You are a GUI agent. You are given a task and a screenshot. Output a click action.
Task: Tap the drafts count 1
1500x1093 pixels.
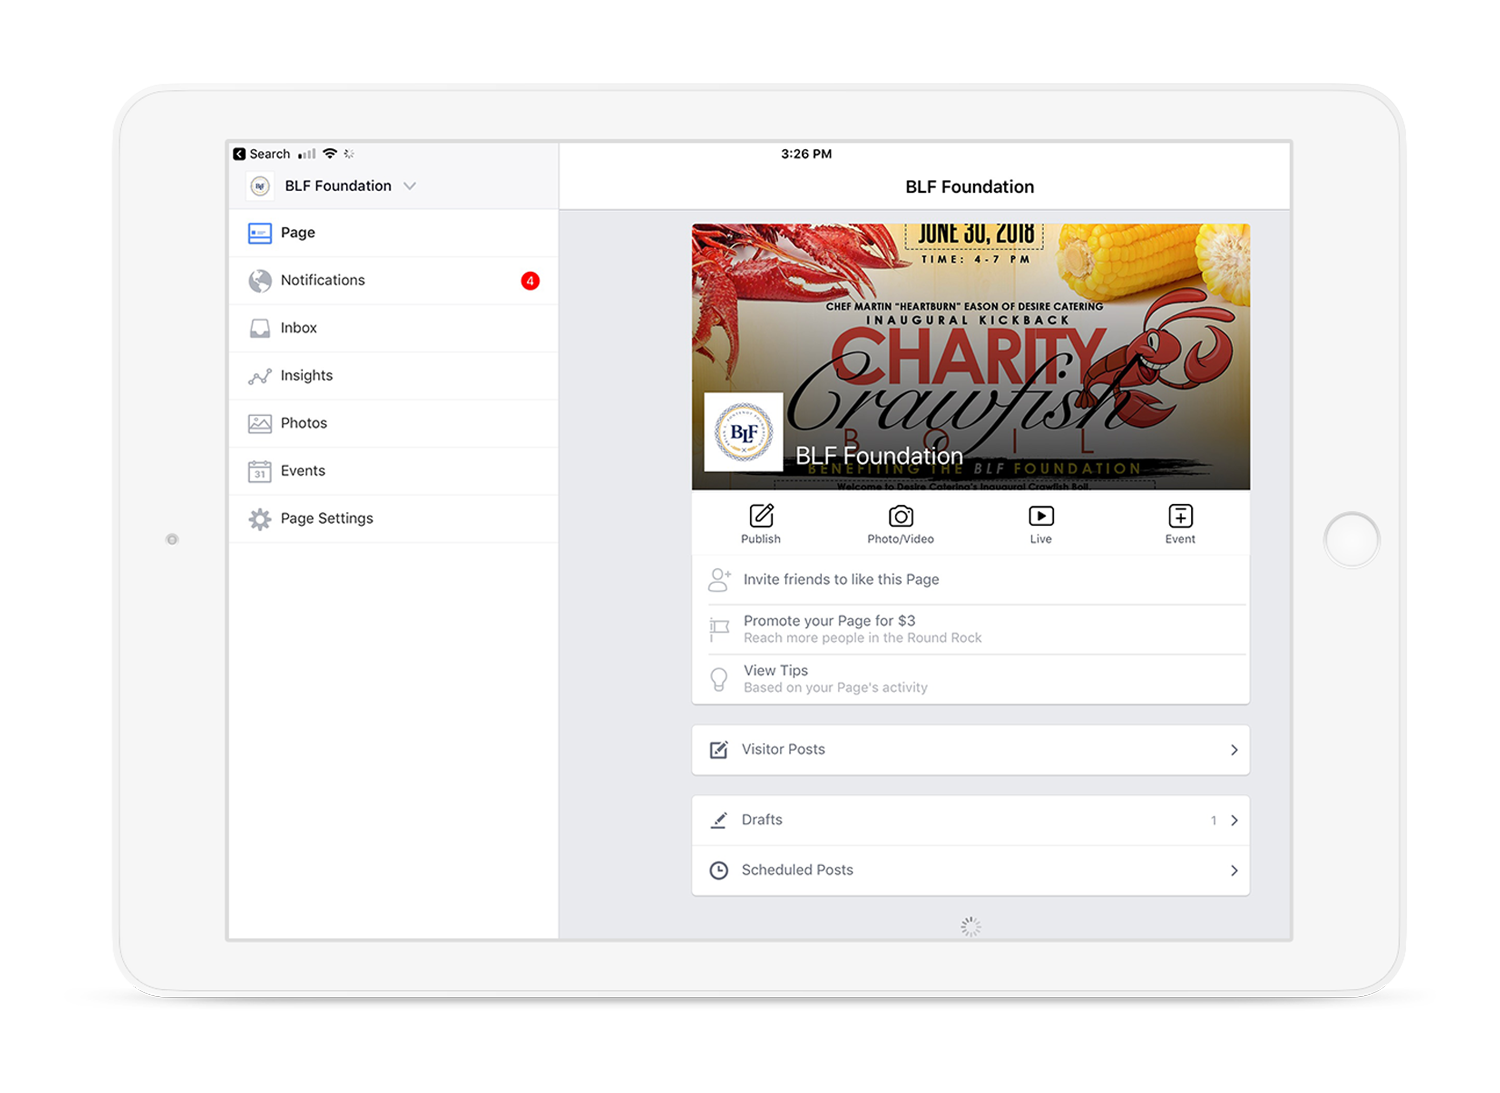[1214, 821]
